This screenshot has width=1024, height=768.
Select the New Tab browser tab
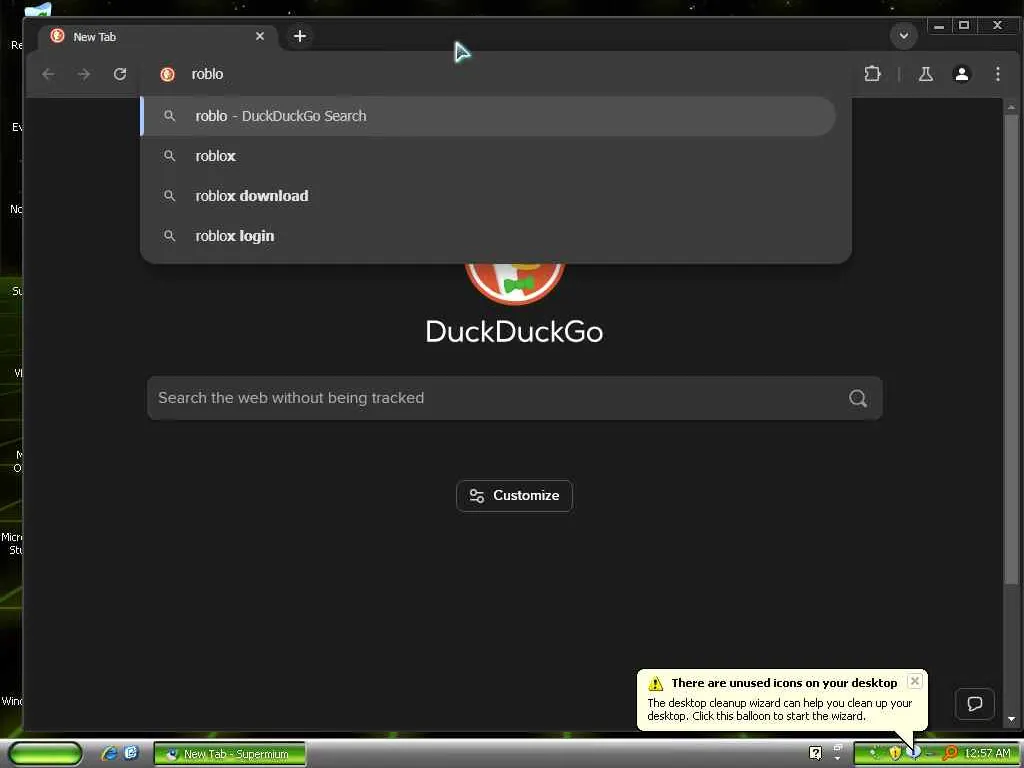coord(157,37)
